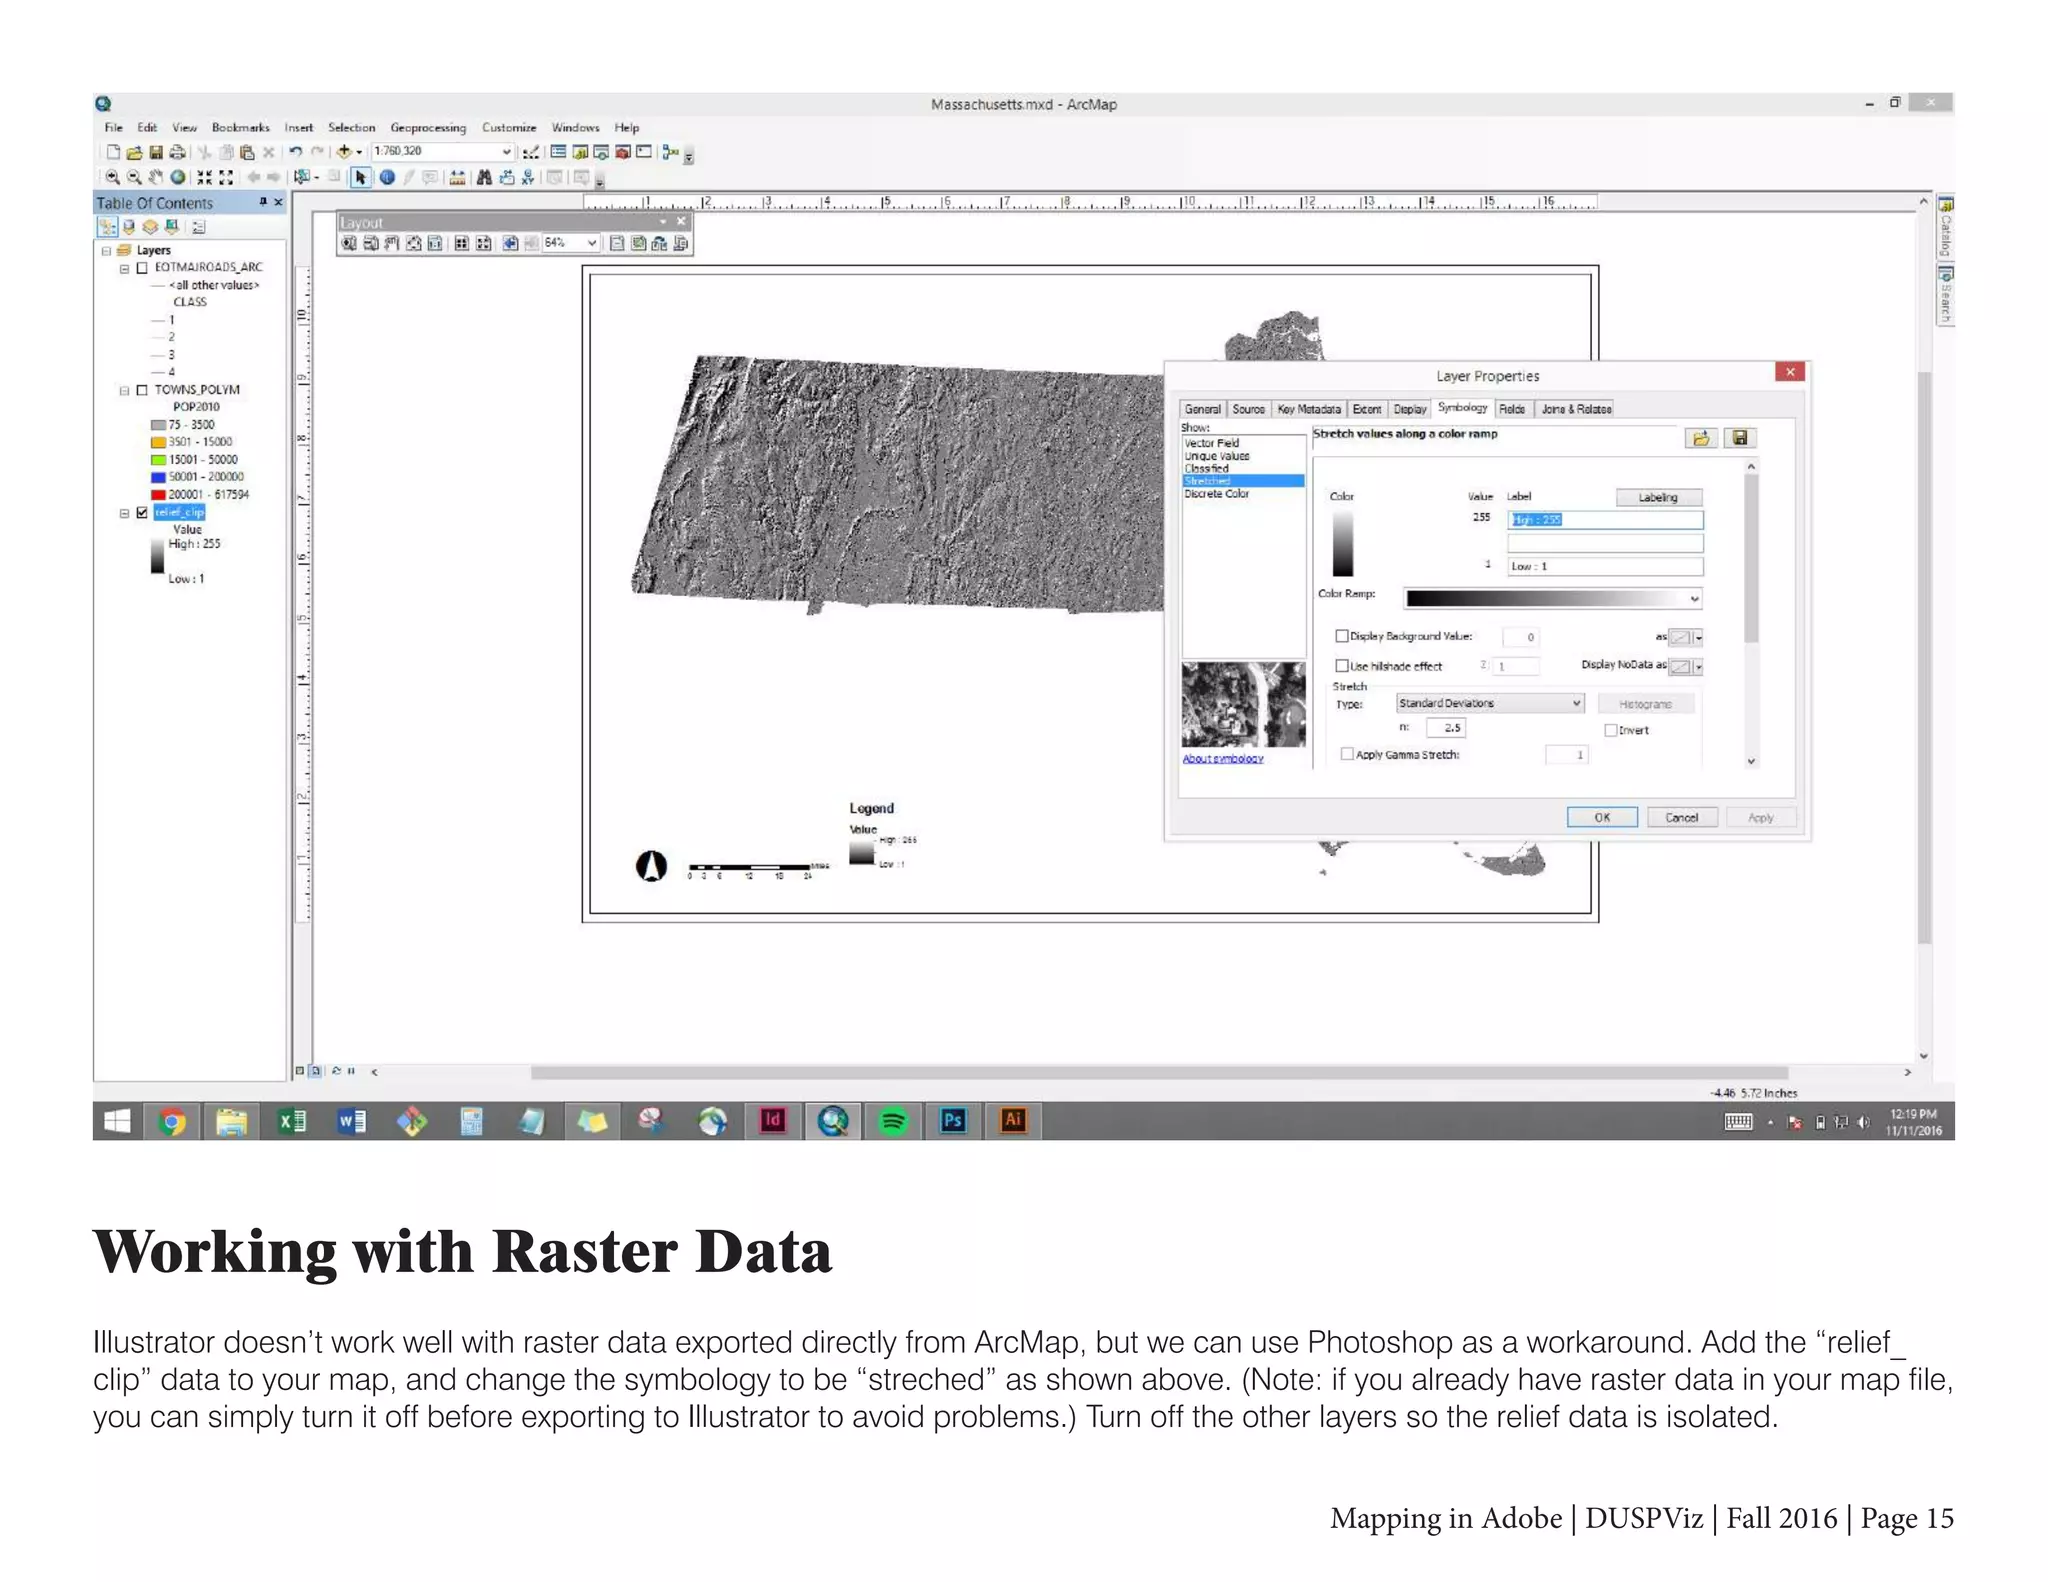Click the Full Extent globe icon
The width and height of the screenshot is (2048, 1582).
point(177,177)
